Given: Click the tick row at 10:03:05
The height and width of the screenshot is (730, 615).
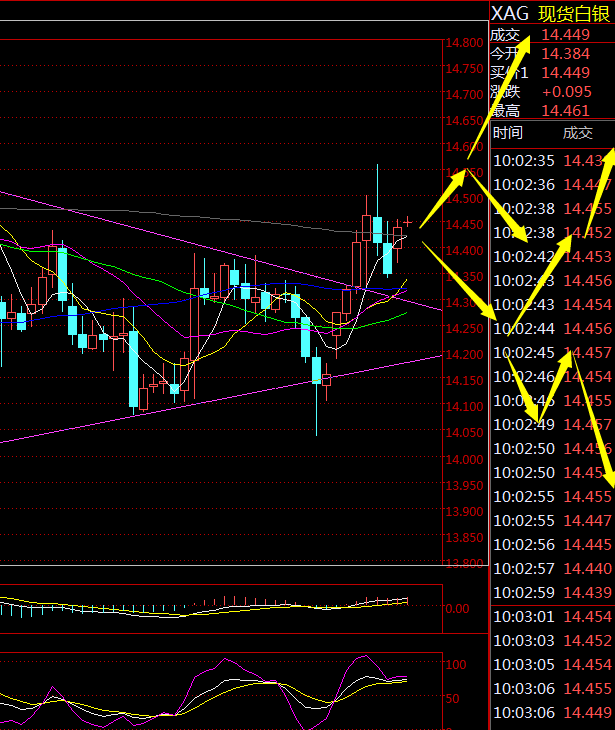Looking at the screenshot, I should (x=553, y=665).
